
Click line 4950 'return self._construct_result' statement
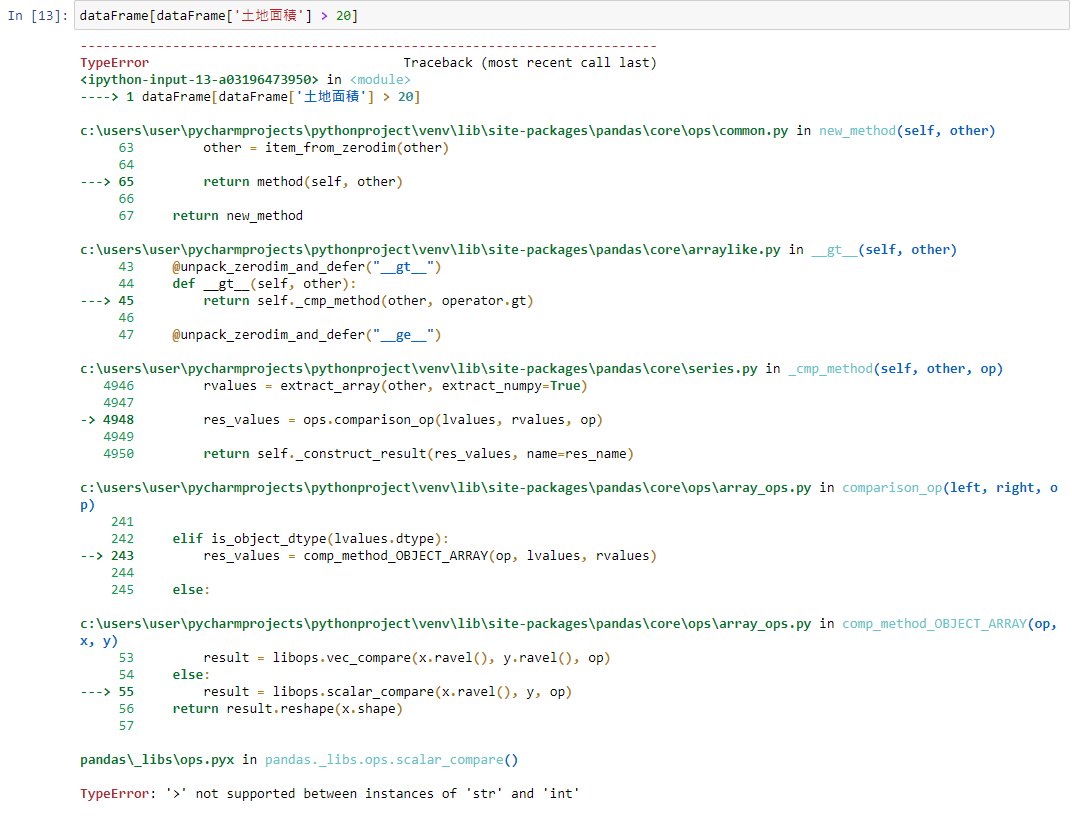tap(418, 454)
